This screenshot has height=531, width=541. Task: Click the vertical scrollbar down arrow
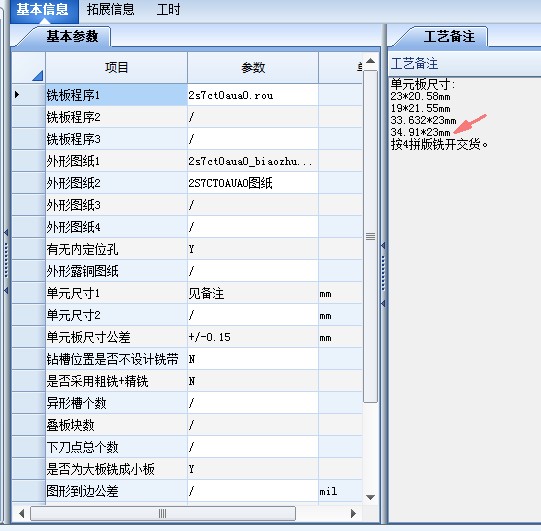click(x=370, y=497)
